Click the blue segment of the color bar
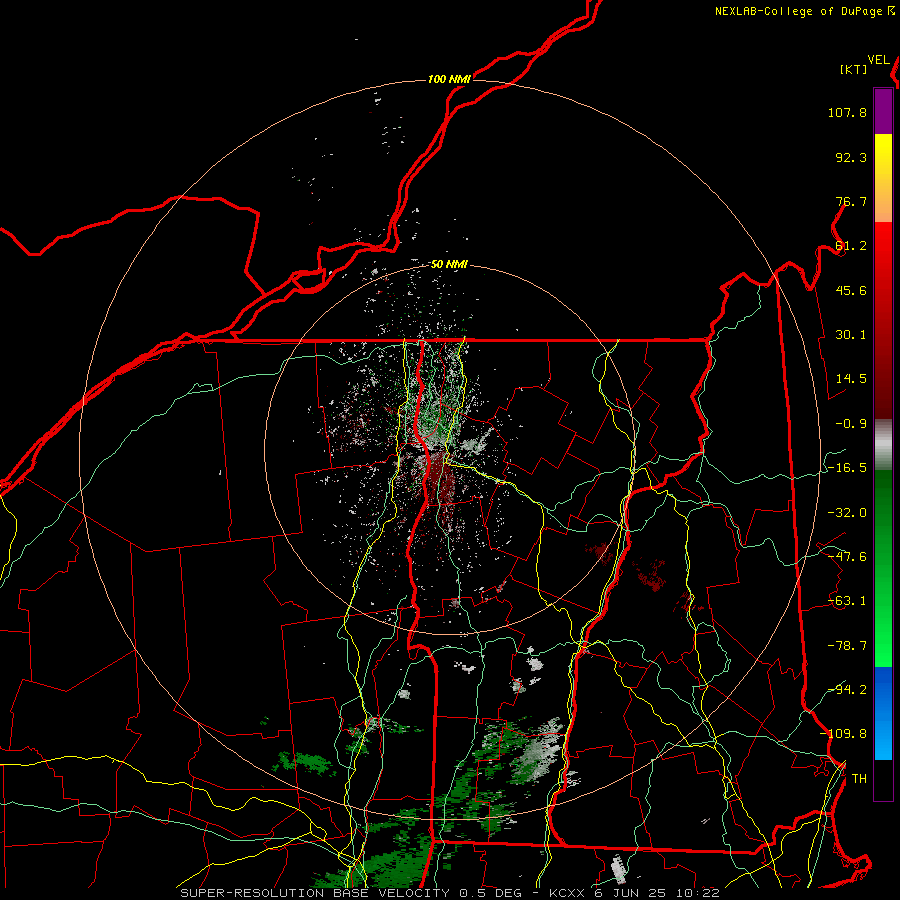Screen dimensions: 900x900 [x=883, y=713]
